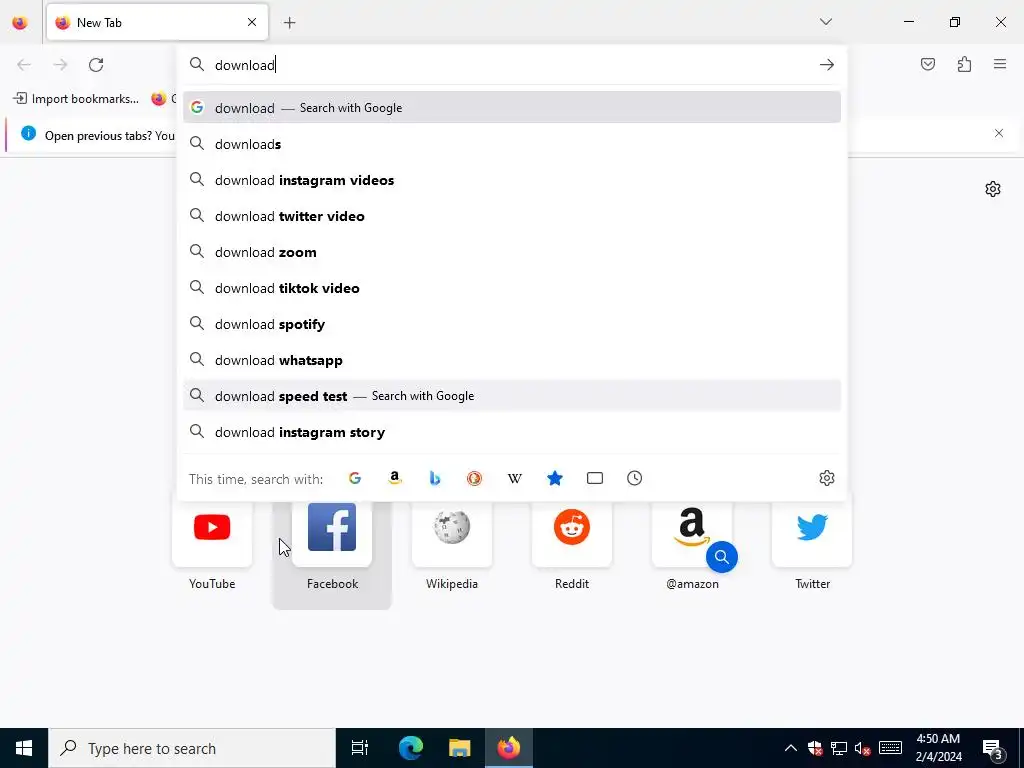Click the Windows taskbar search box
This screenshot has height=768, width=1024.
[192, 748]
